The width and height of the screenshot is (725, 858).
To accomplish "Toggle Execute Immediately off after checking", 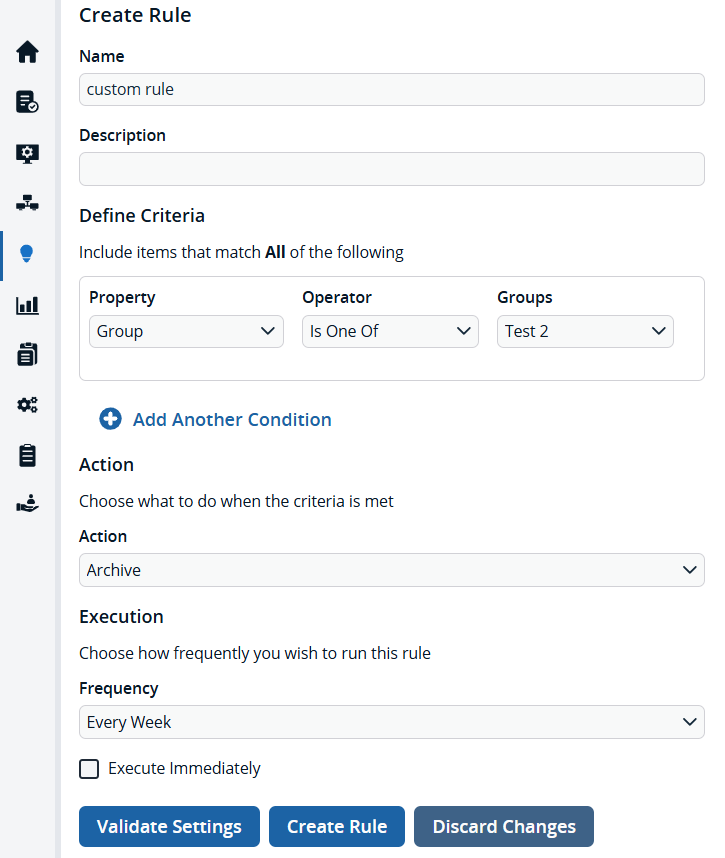I will tap(89, 769).
